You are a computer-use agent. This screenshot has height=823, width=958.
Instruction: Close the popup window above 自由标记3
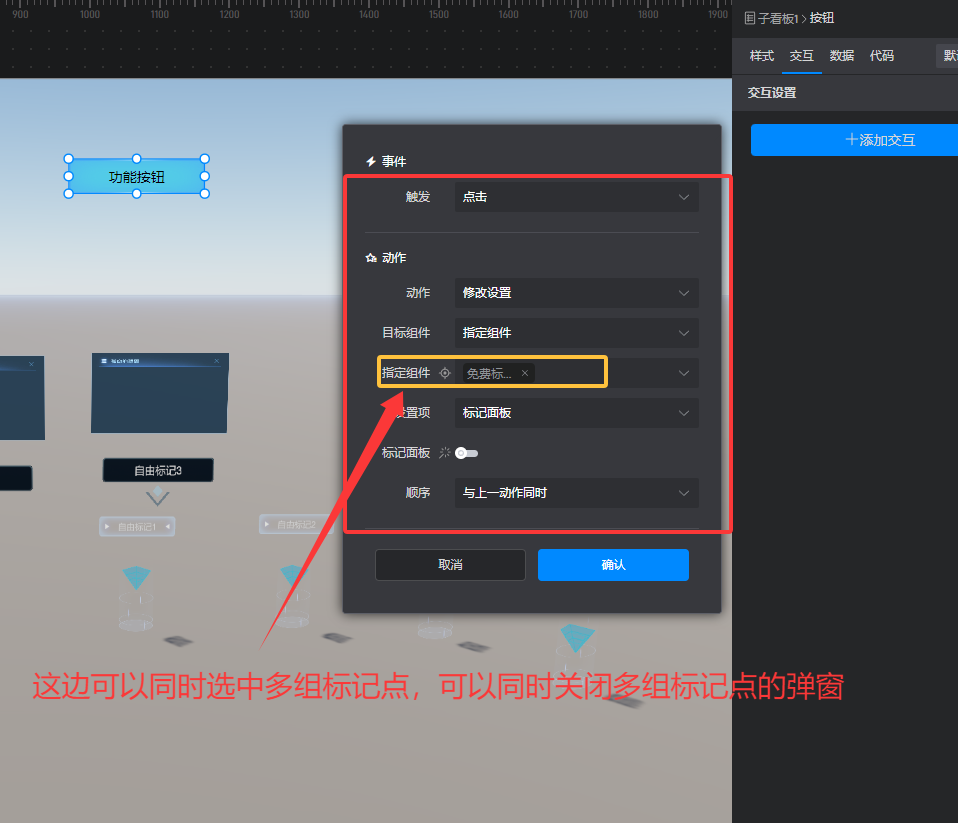pyautogui.click(x=216, y=361)
